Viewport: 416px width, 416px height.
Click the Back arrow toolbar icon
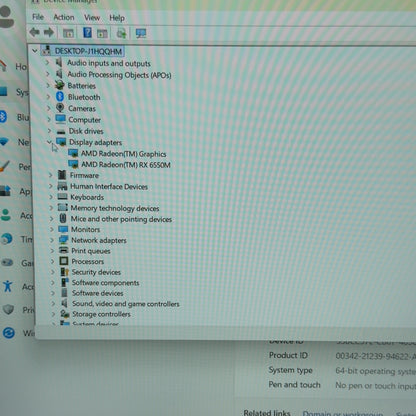[x=34, y=32]
